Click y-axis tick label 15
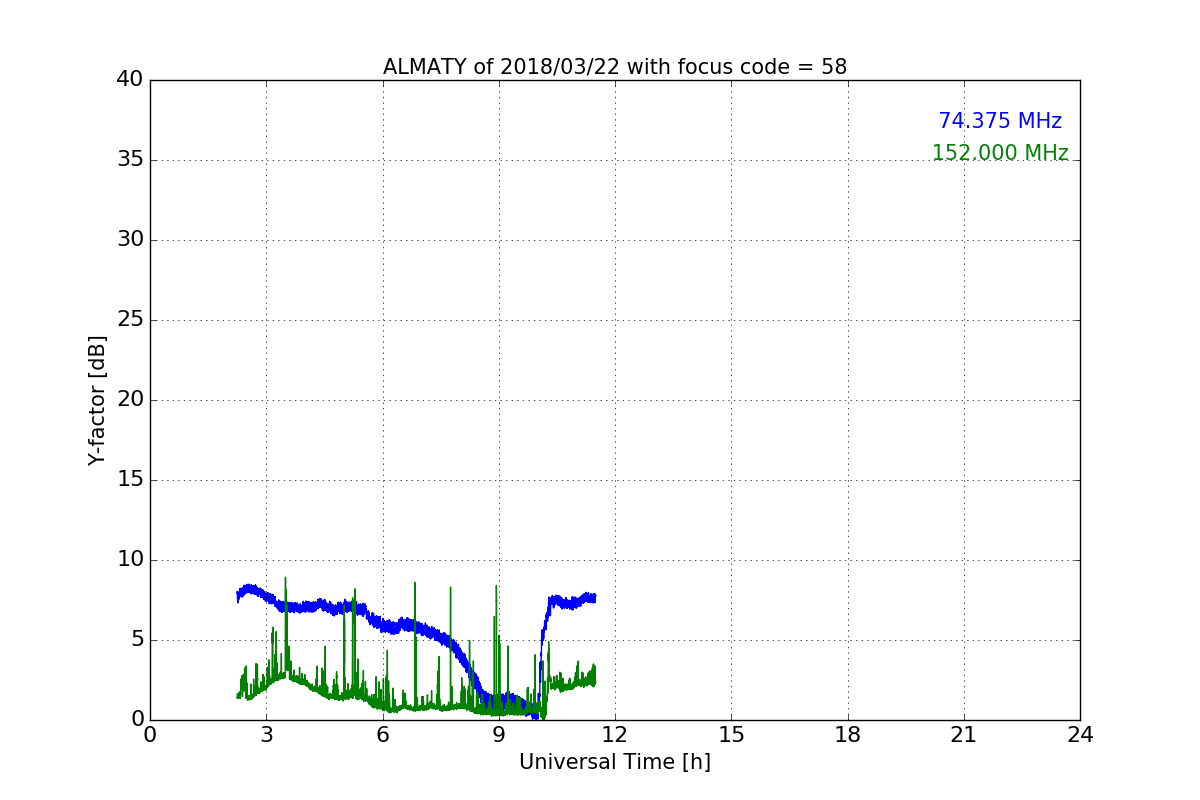Image resolution: width=1200 pixels, height=800 pixels. click(130, 480)
